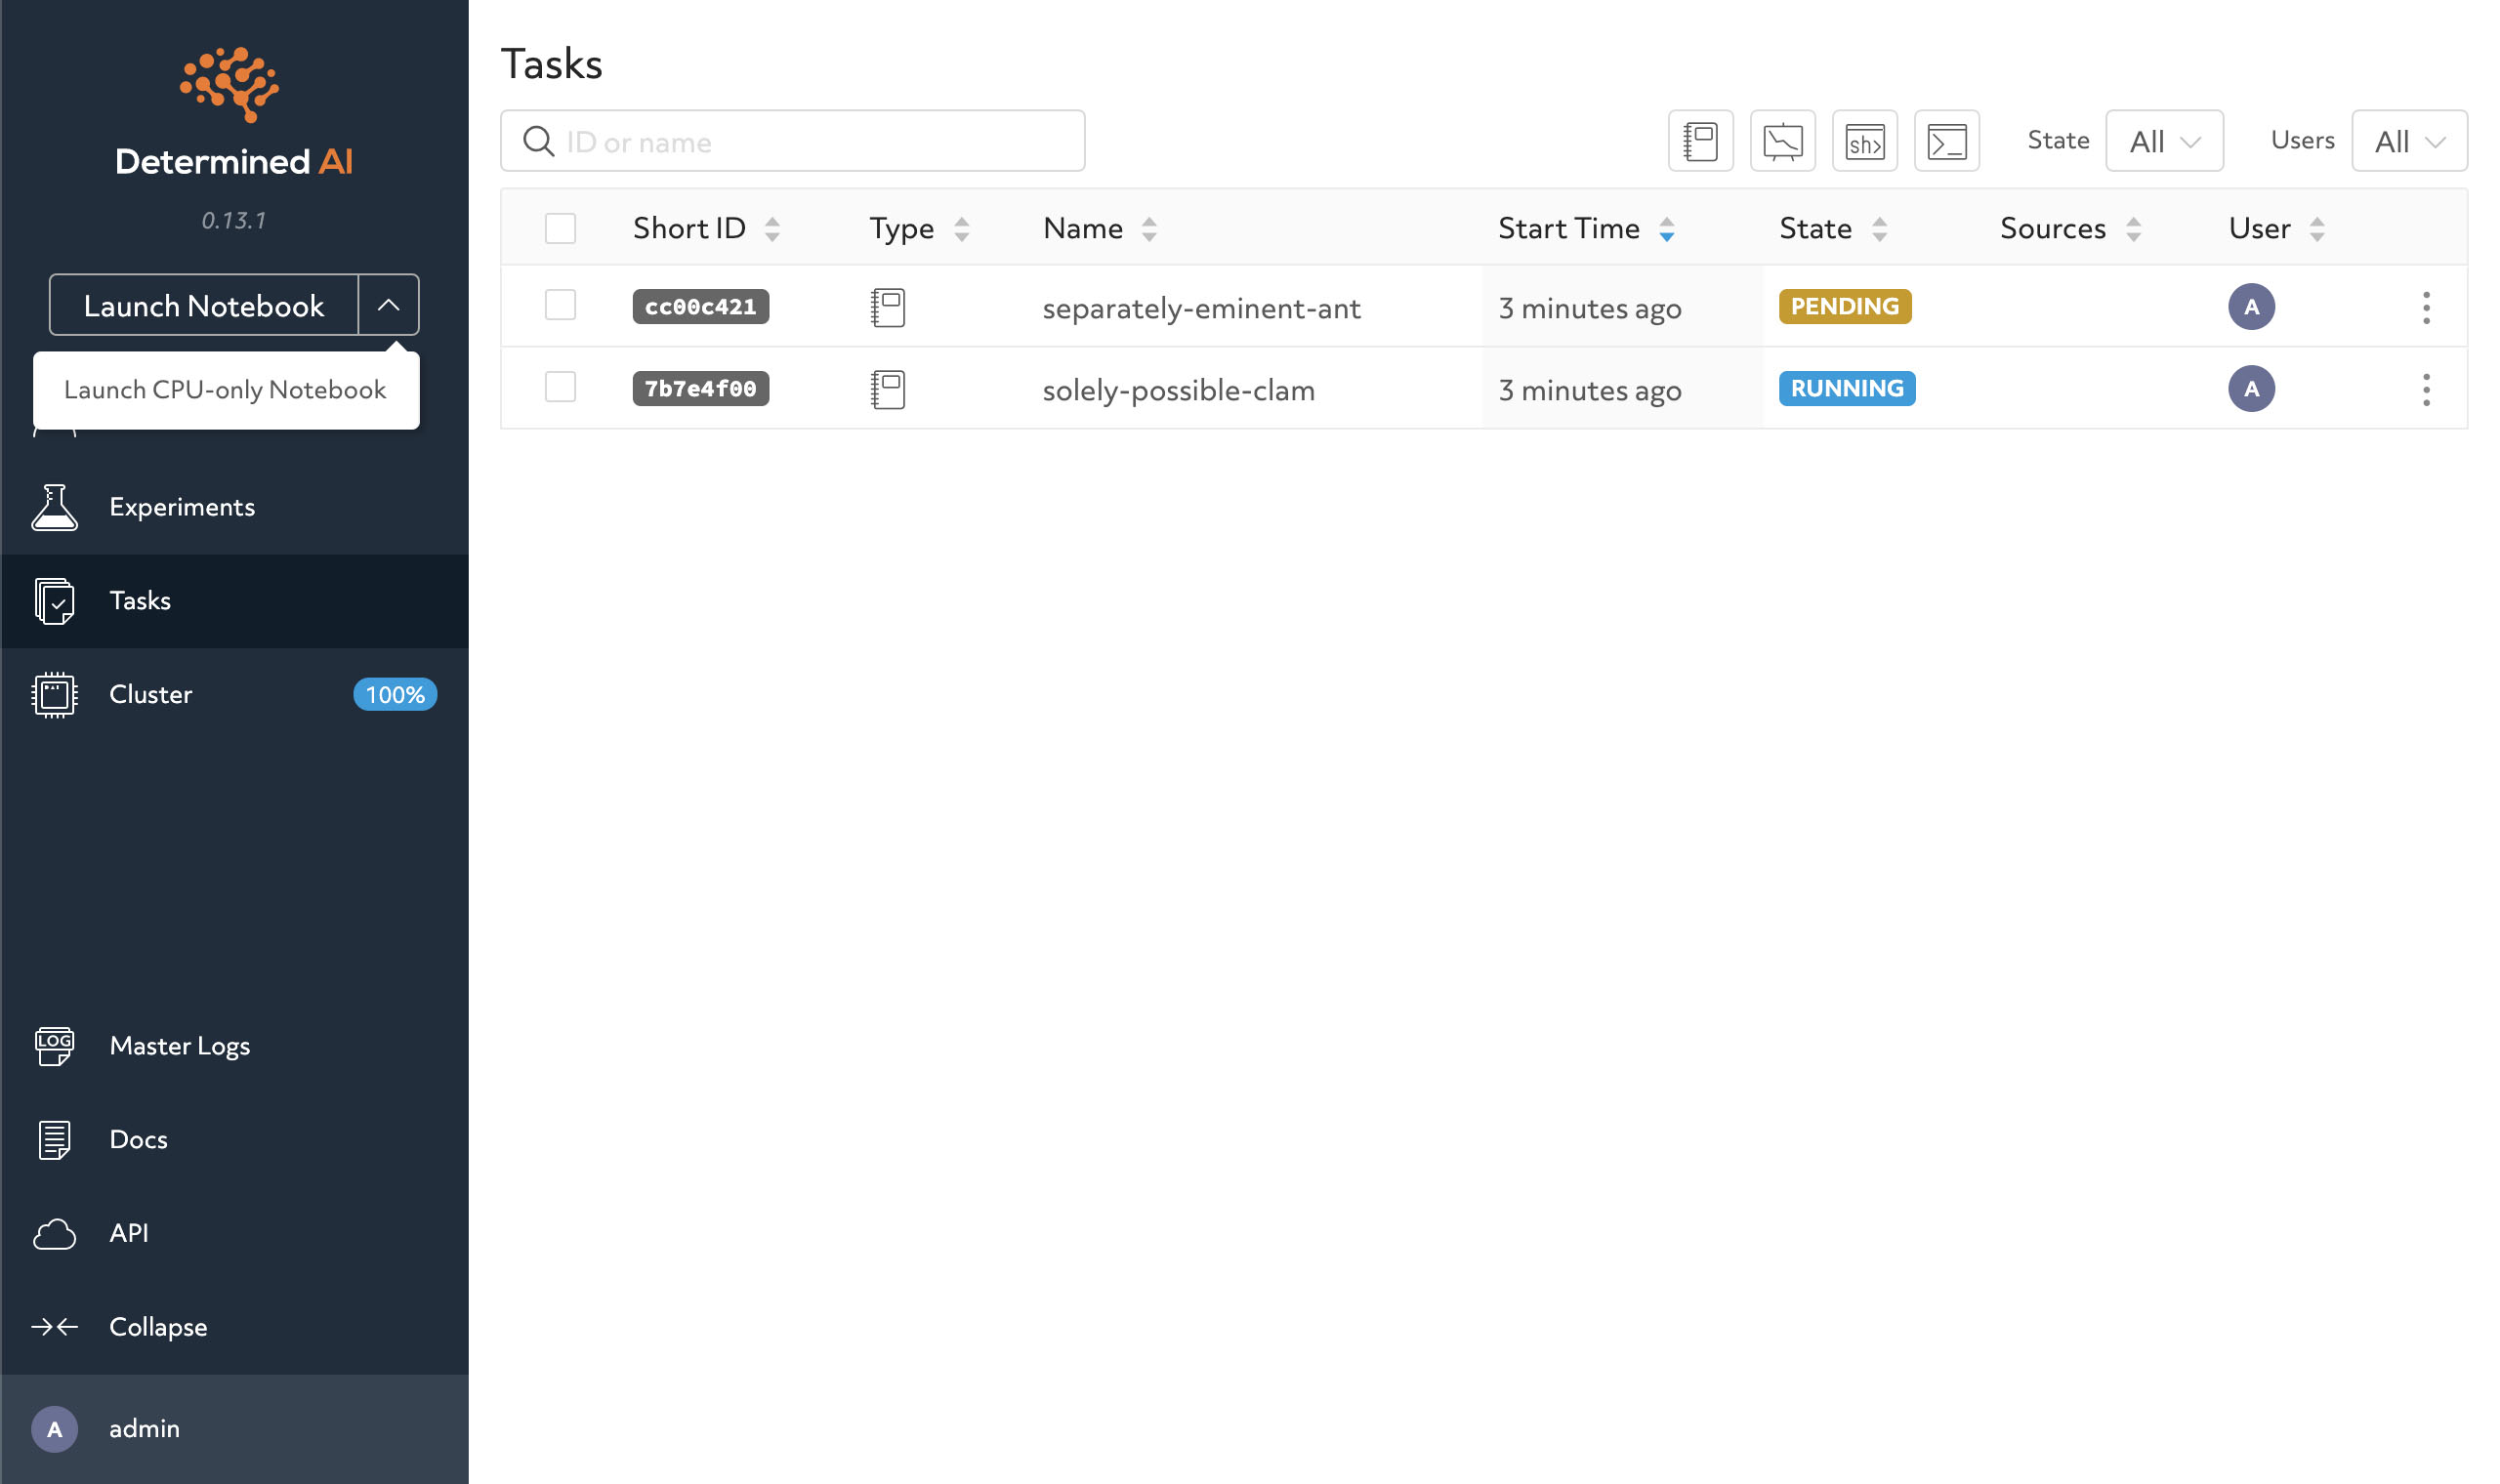Viewport: 2500px width, 1484px height.
Task: Open the API page
Action: pyautogui.click(x=129, y=1234)
